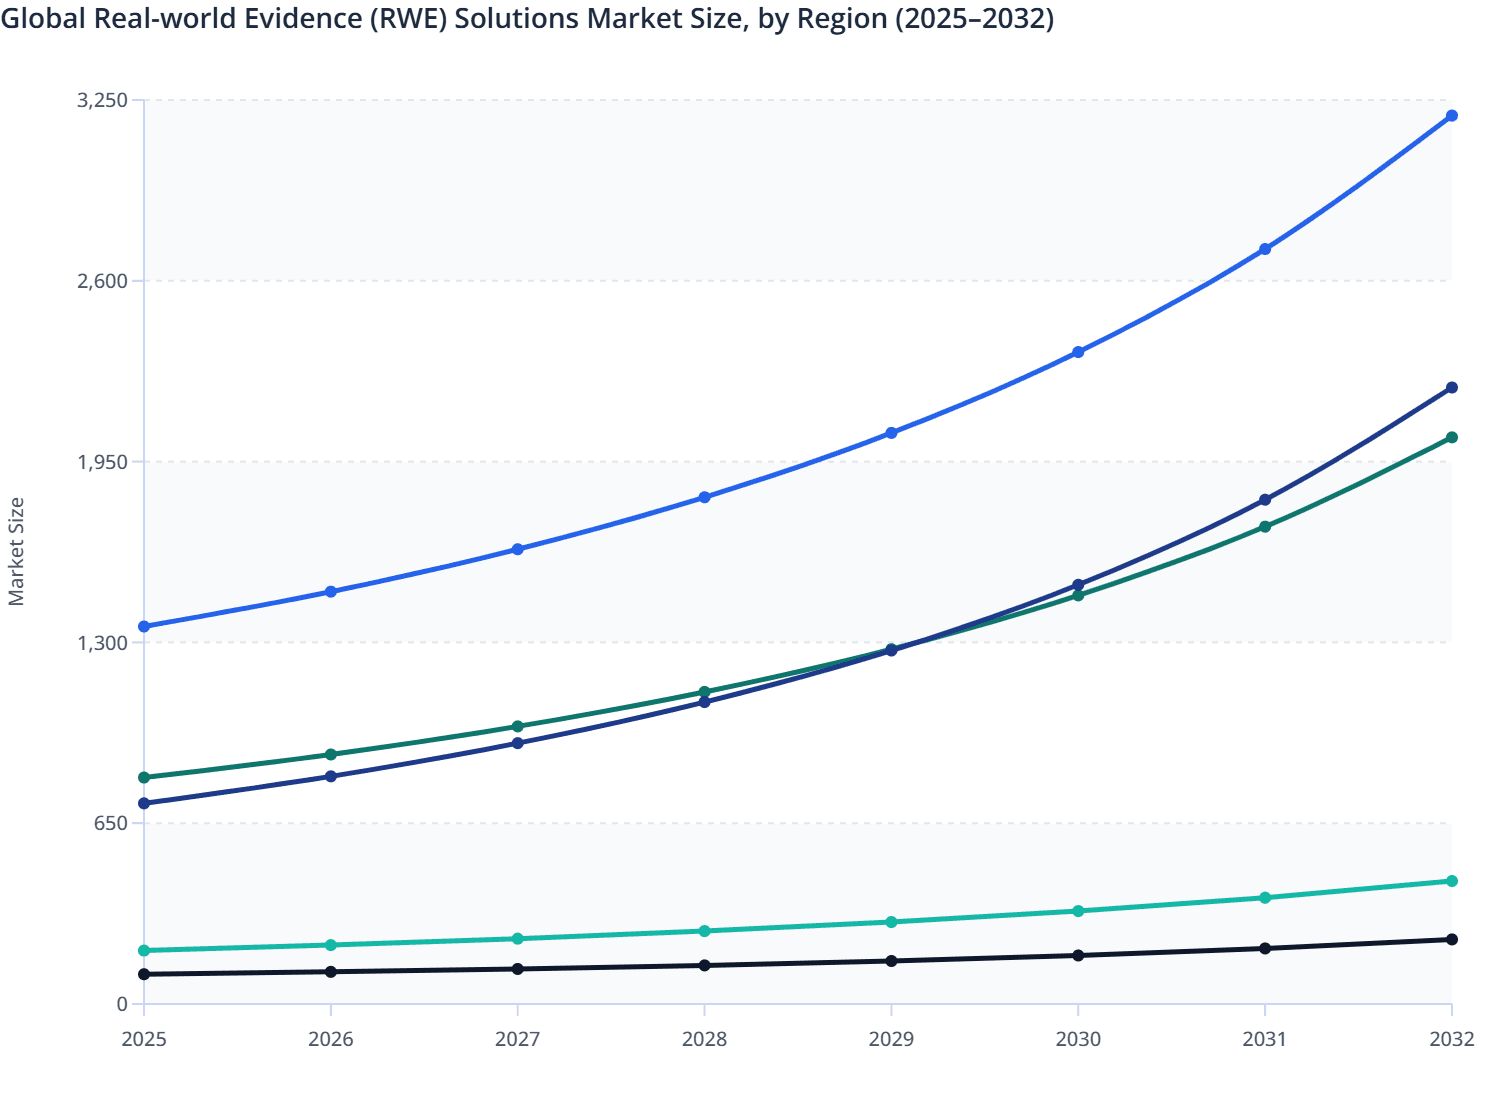Select the 2029 crossover point of navy and green lines
Screen dimensions: 1508x1120
click(x=891, y=650)
